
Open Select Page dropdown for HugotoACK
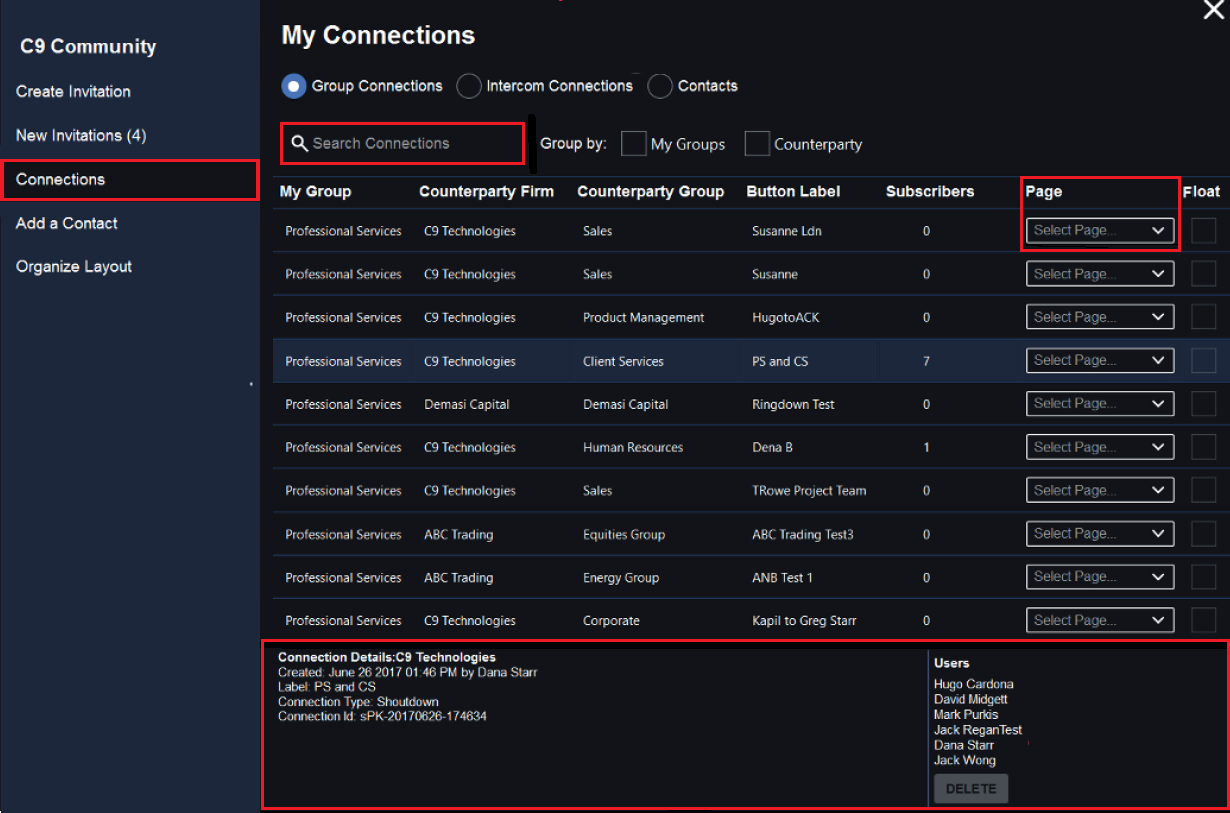point(1100,317)
